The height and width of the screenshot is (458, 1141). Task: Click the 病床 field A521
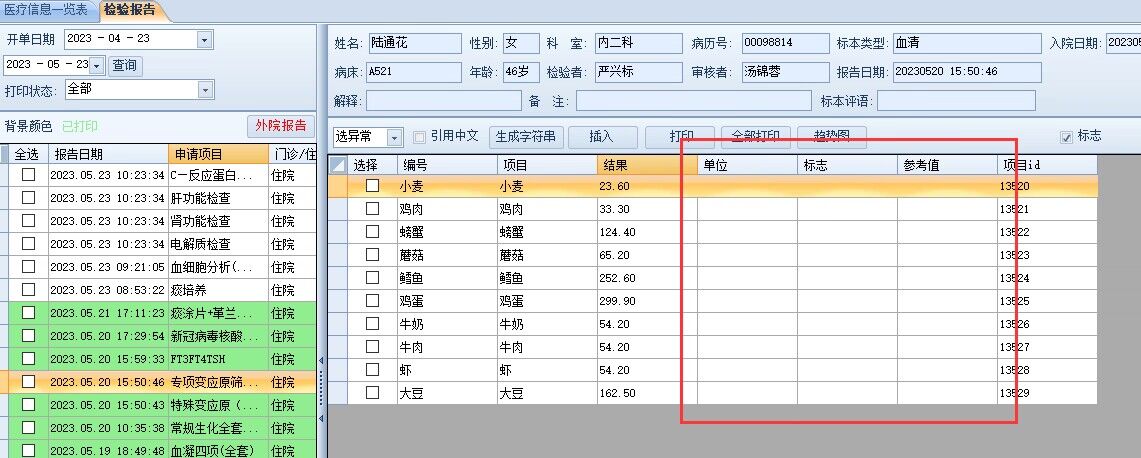click(414, 72)
